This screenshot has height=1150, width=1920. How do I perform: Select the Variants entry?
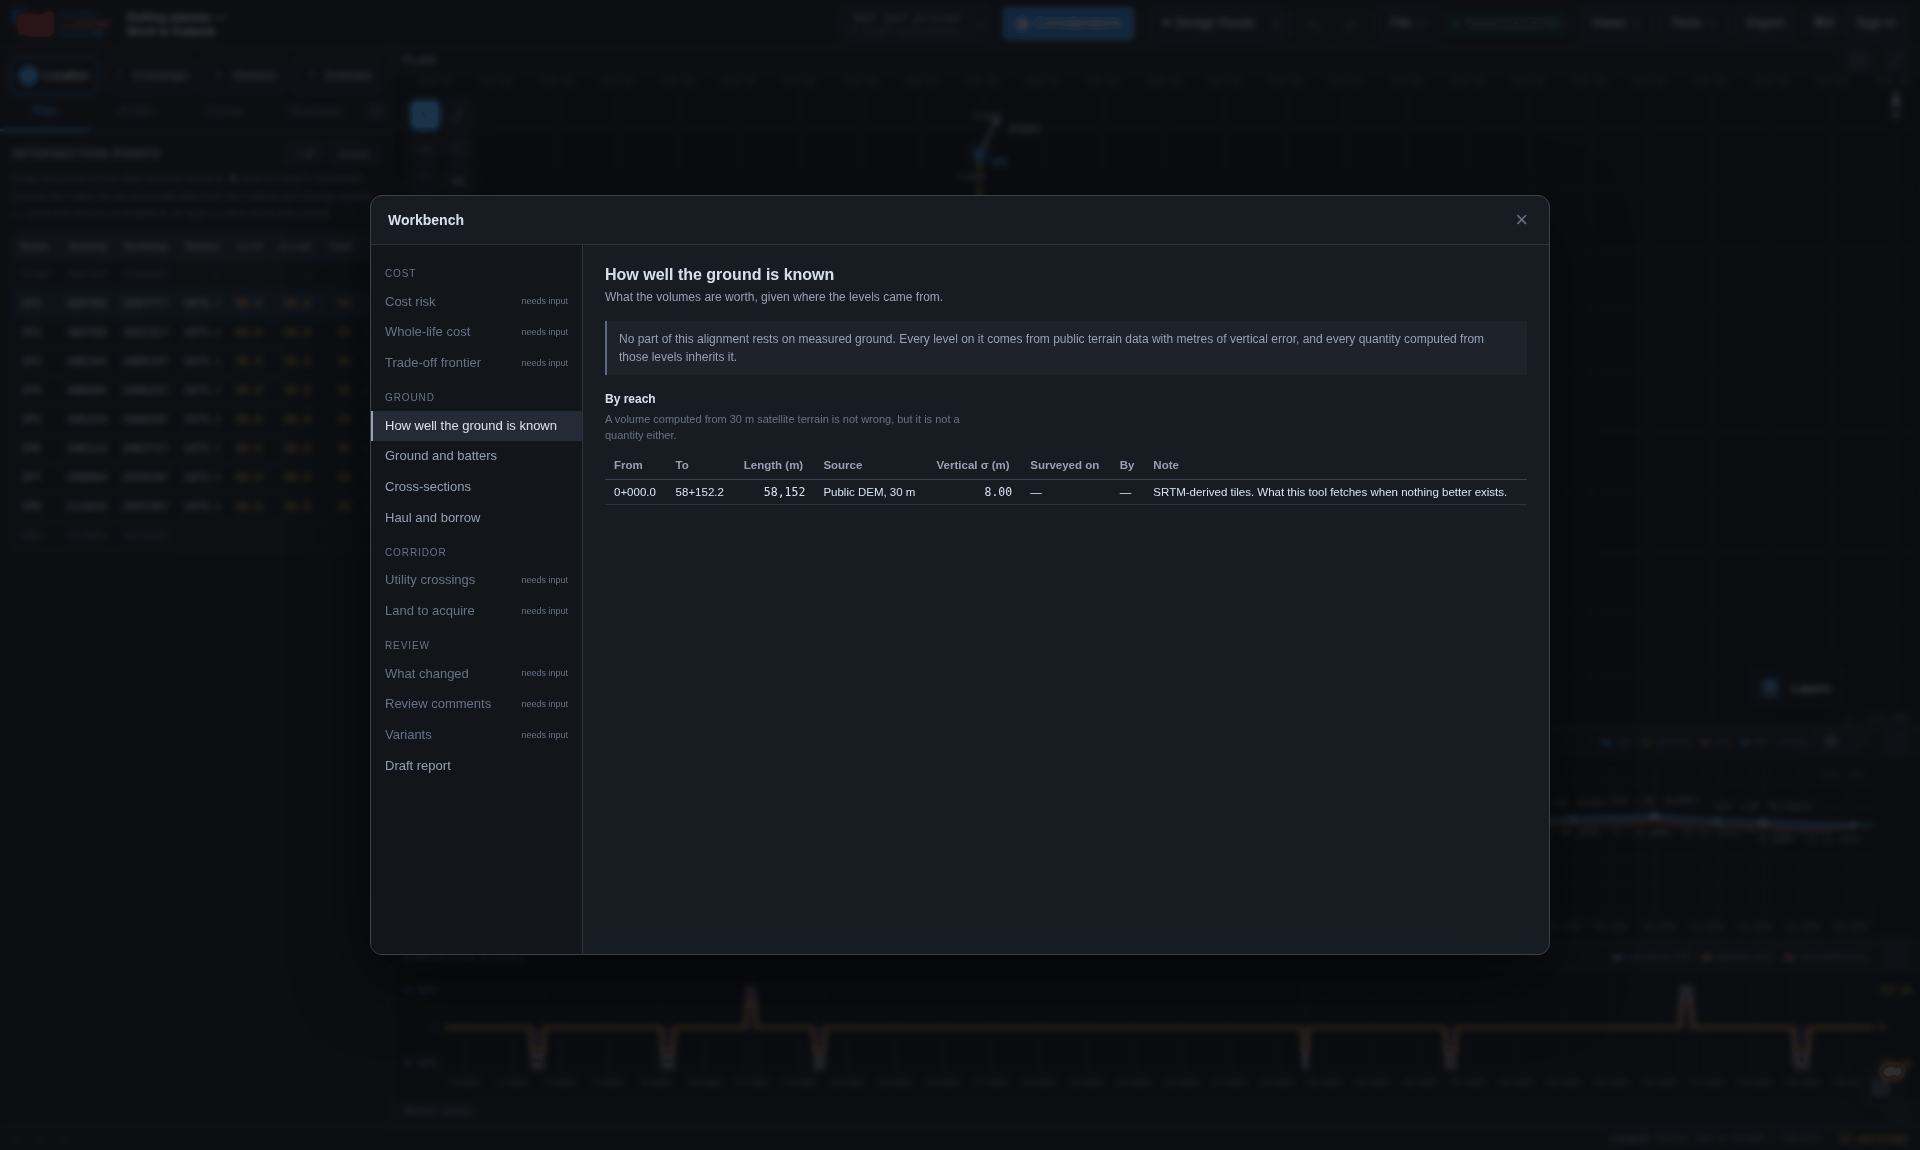tap(476, 735)
